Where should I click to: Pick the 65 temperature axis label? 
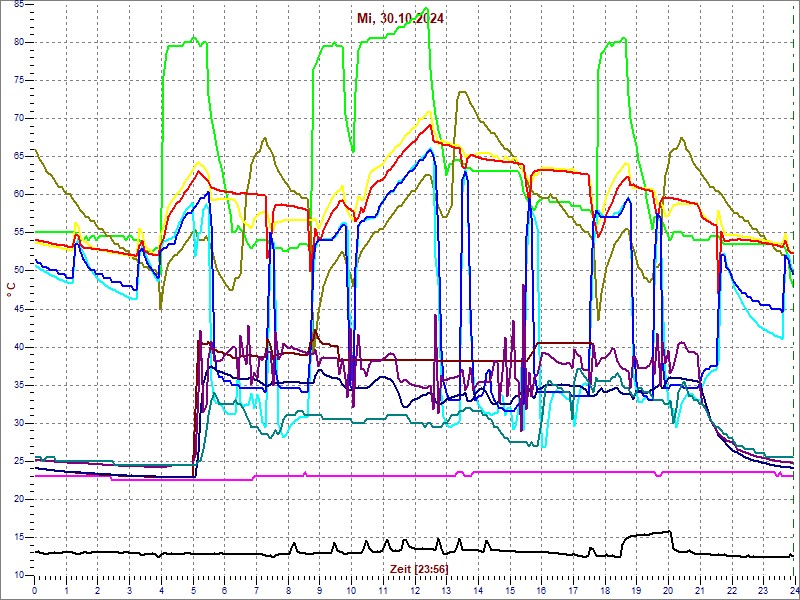pos(18,157)
